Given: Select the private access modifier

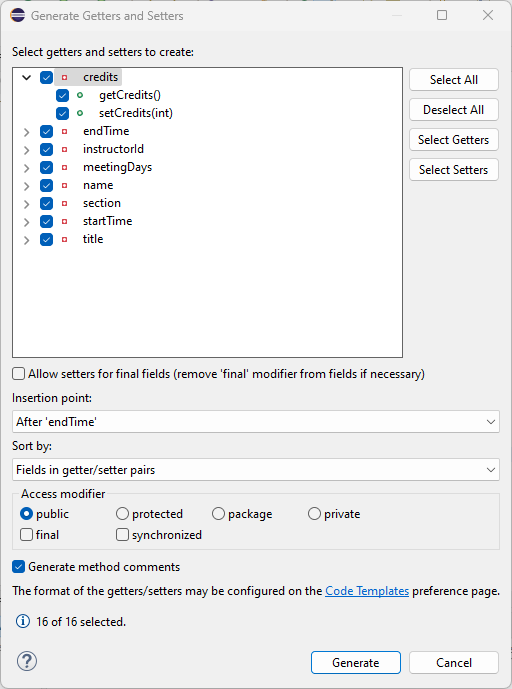Looking at the screenshot, I should click(314, 514).
